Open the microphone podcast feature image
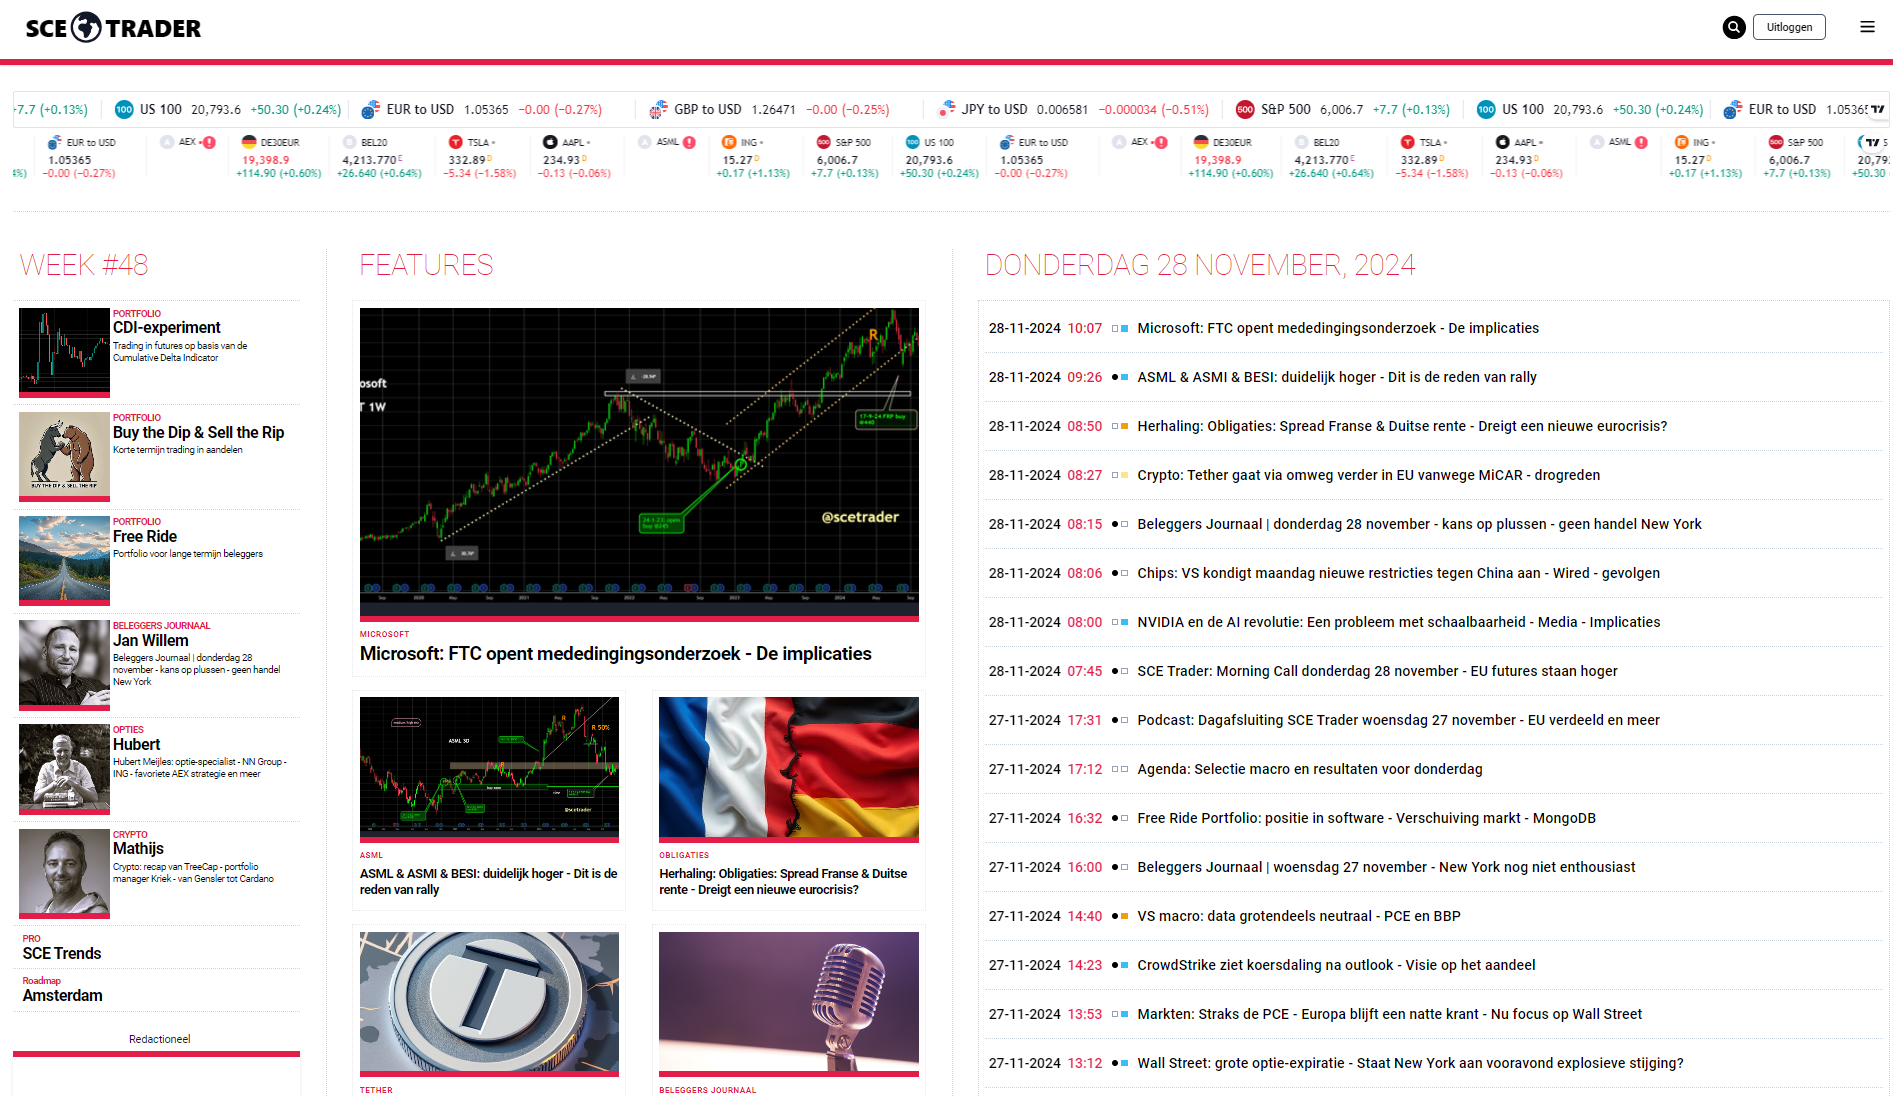 789,1004
